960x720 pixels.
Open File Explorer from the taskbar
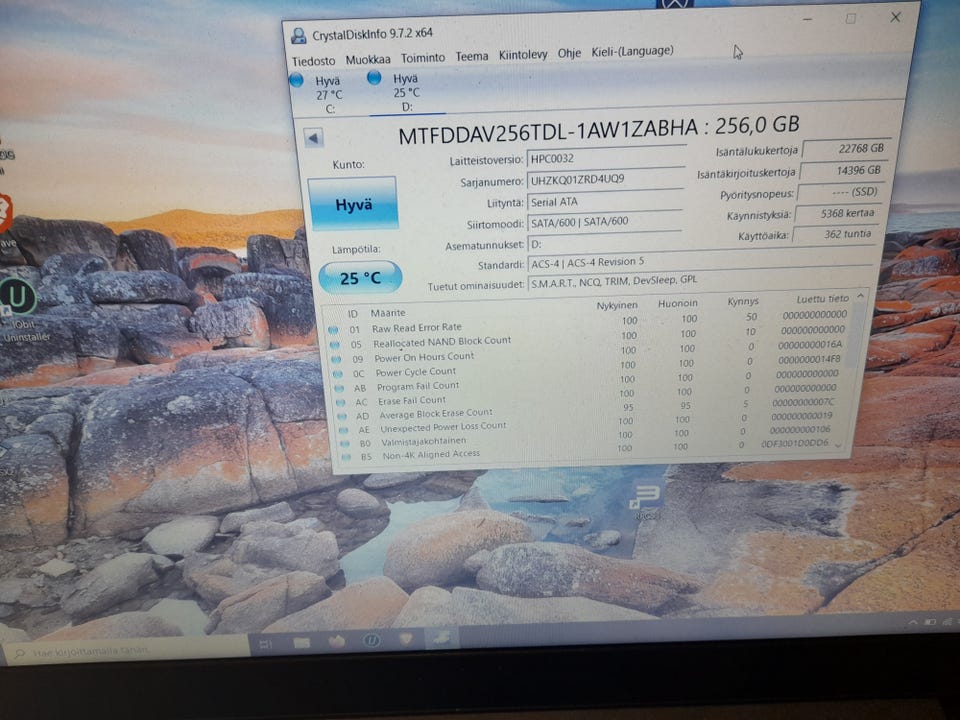301,642
